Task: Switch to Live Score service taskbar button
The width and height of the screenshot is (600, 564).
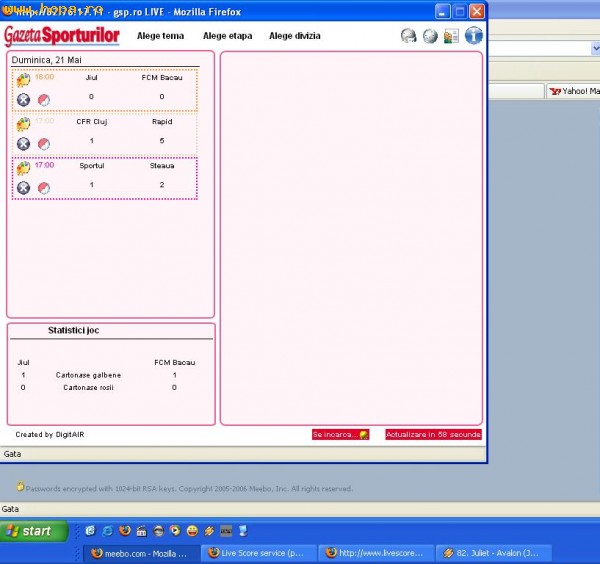Action: (x=259, y=553)
